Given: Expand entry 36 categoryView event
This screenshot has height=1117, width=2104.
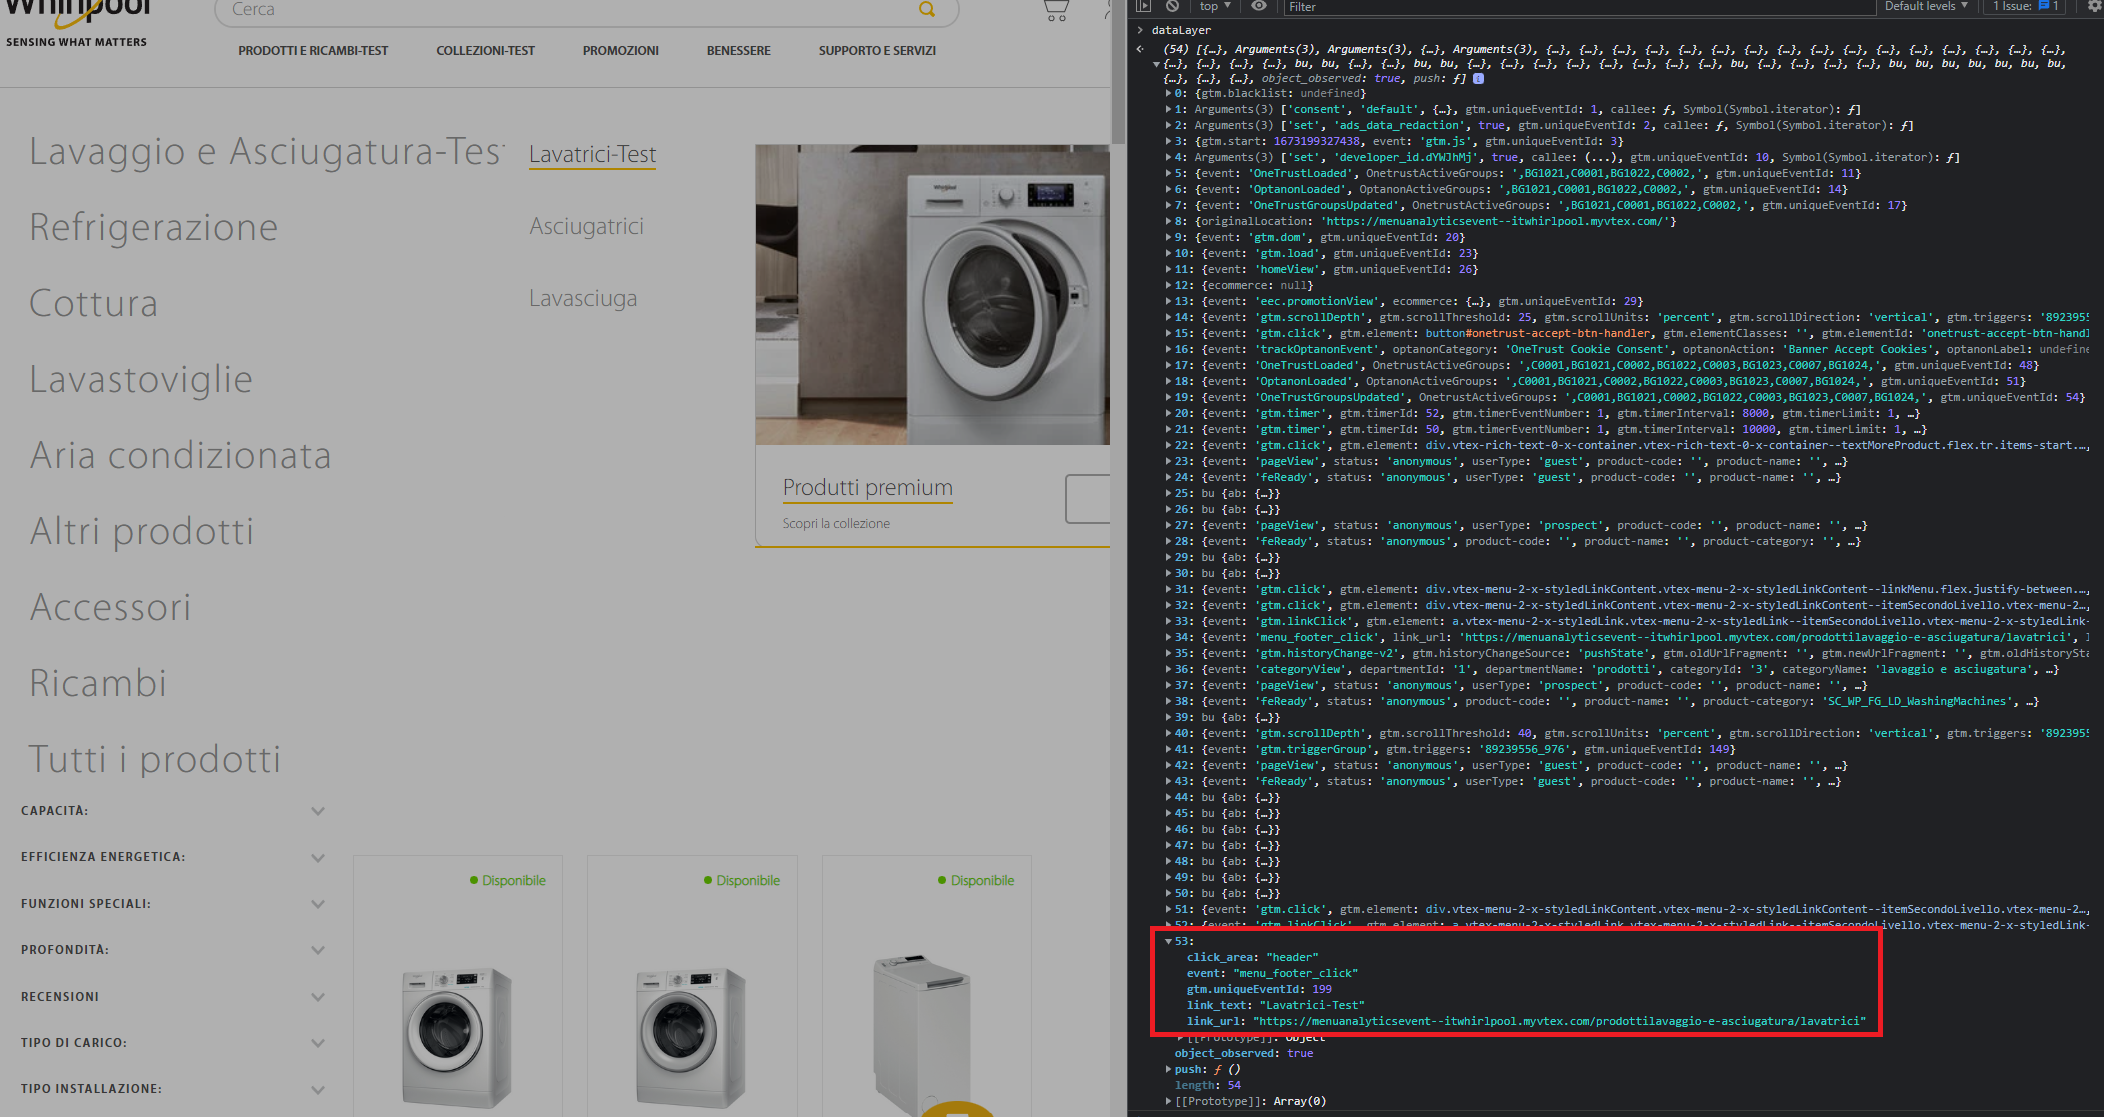Looking at the screenshot, I should click(x=1168, y=670).
